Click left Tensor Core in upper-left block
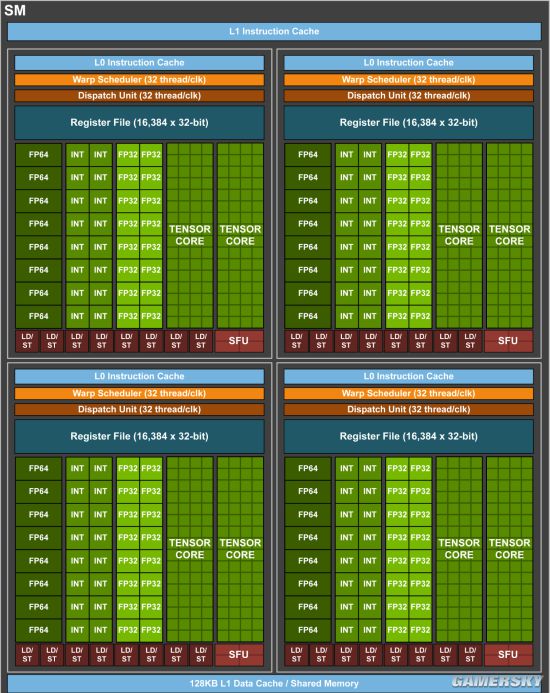The width and height of the screenshot is (550, 693). (x=190, y=235)
